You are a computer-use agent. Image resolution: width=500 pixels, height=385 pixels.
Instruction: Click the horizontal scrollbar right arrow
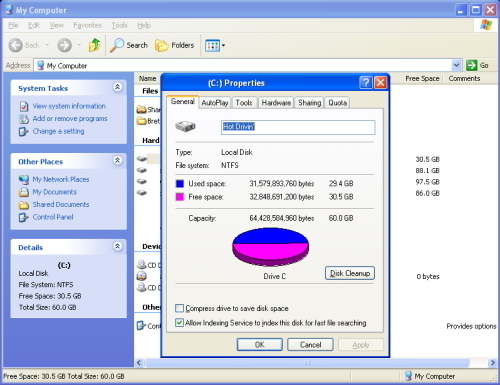pyautogui.click(x=492, y=363)
